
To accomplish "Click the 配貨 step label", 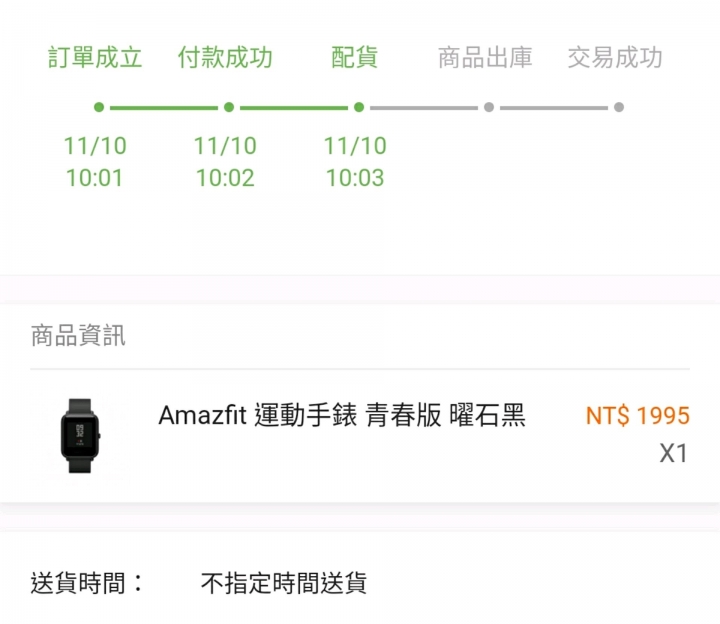I will pyautogui.click(x=355, y=58).
